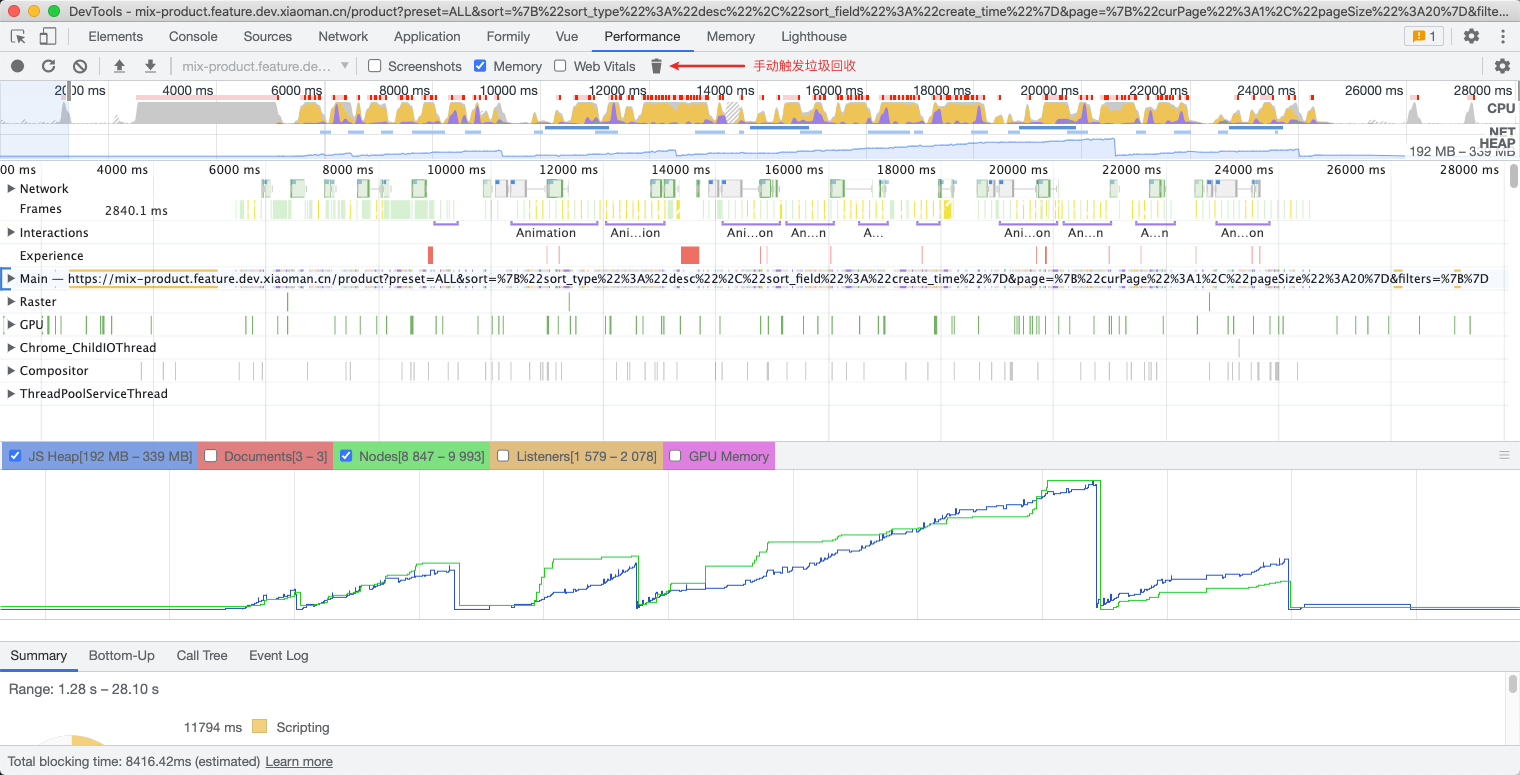Viewport: 1520px width, 775px height.
Task: Open the Application panel
Action: [427, 36]
